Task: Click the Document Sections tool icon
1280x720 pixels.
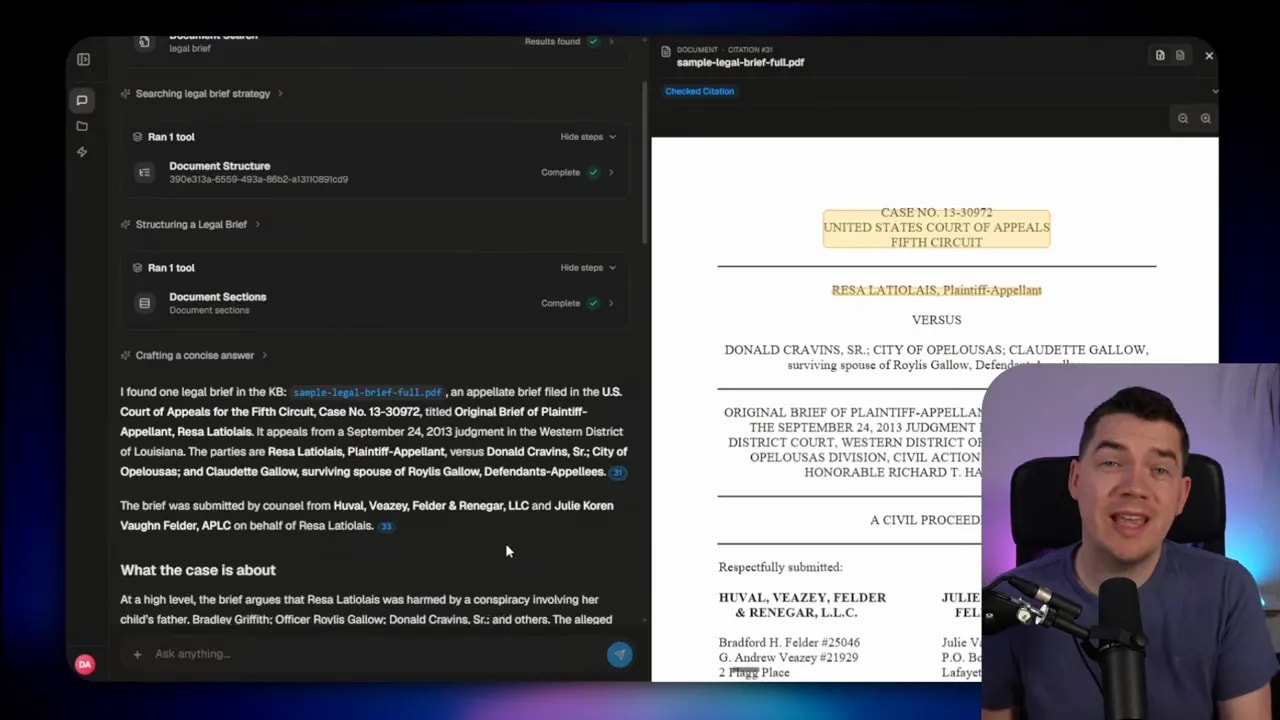Action: click(x=145, y=303)
